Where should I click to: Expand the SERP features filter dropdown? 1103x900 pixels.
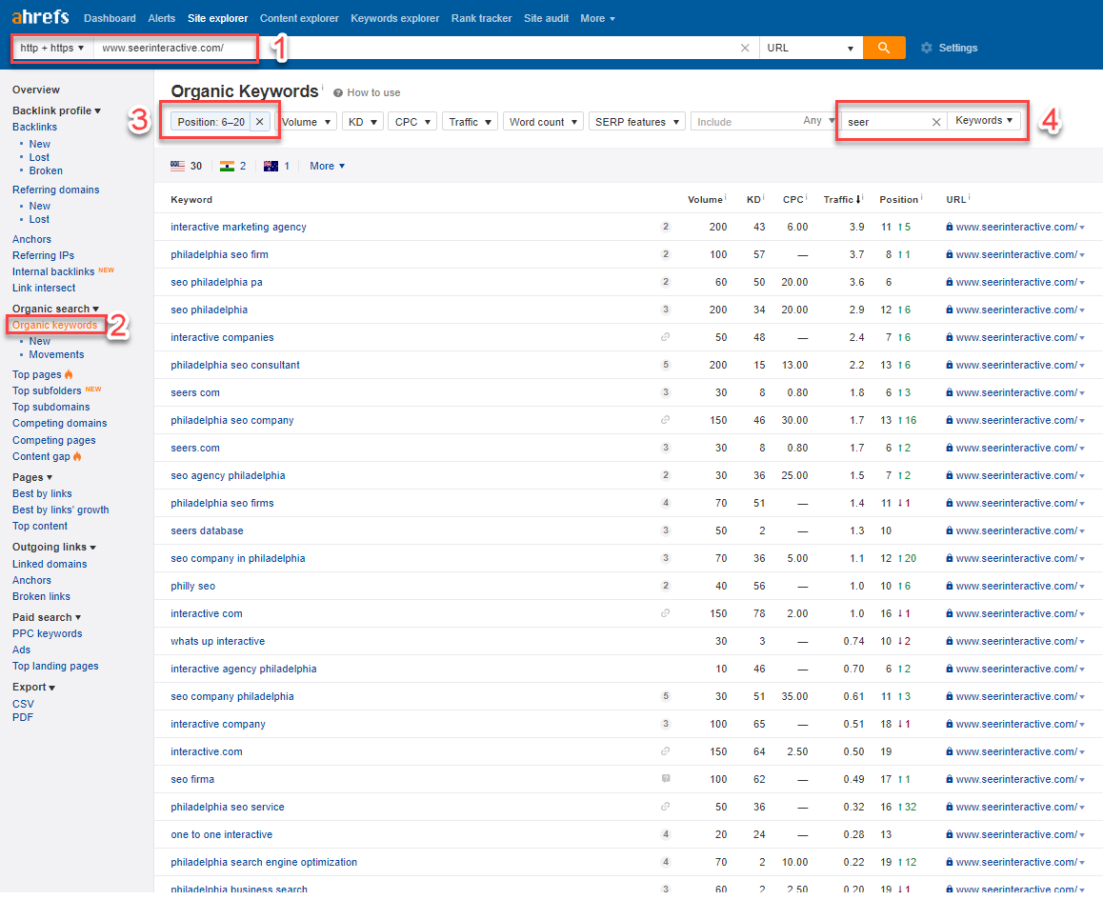[x=636, y=122]
